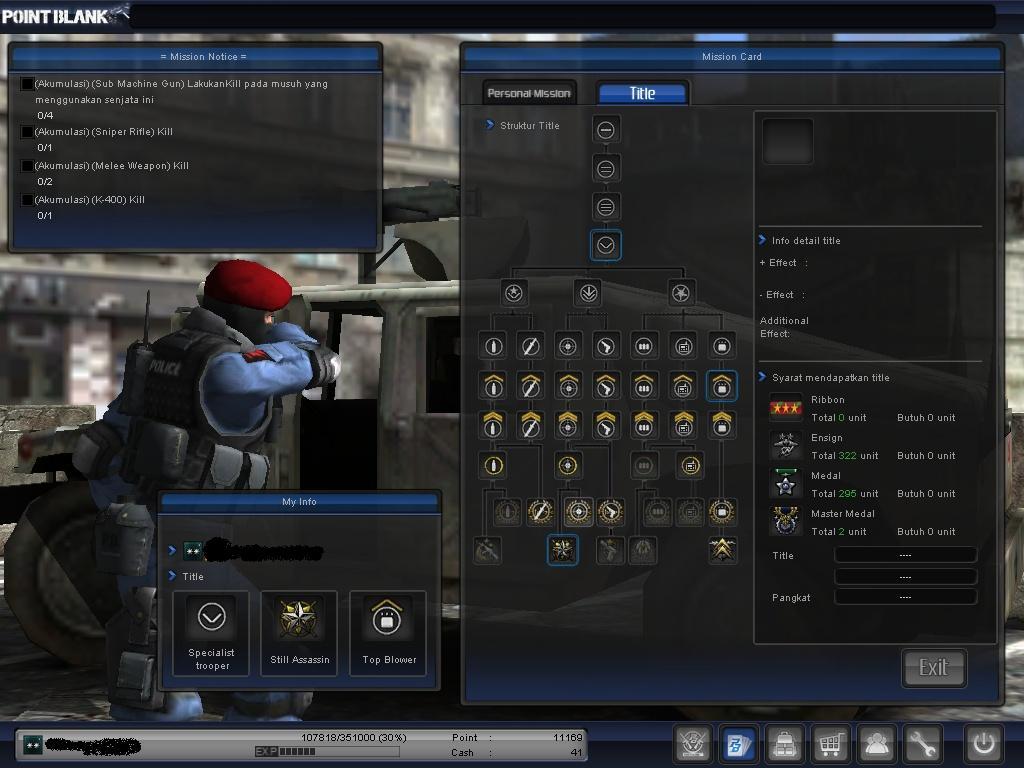Screen dimensions: 1024x768
Task: Click the Cash value 41
Action: 575,752
